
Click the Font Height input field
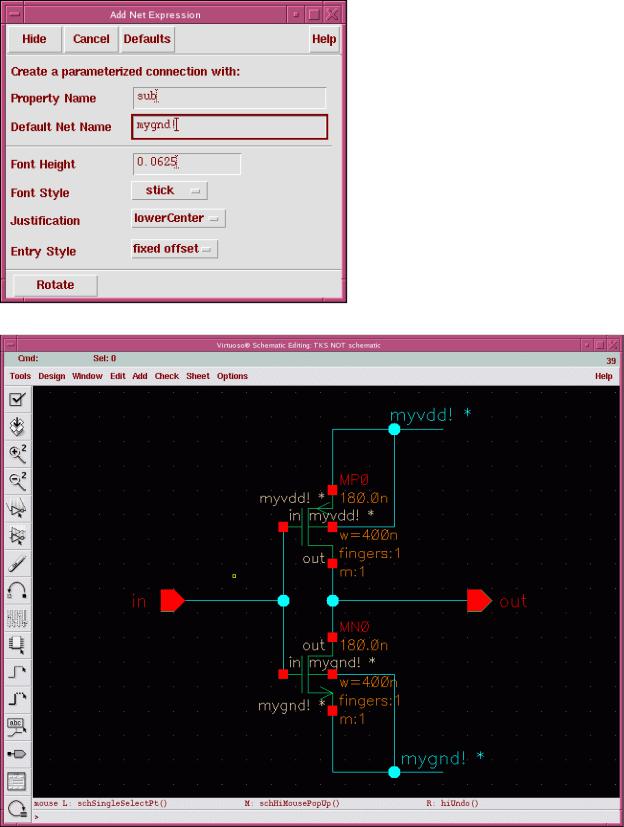[x=187, y=164]
